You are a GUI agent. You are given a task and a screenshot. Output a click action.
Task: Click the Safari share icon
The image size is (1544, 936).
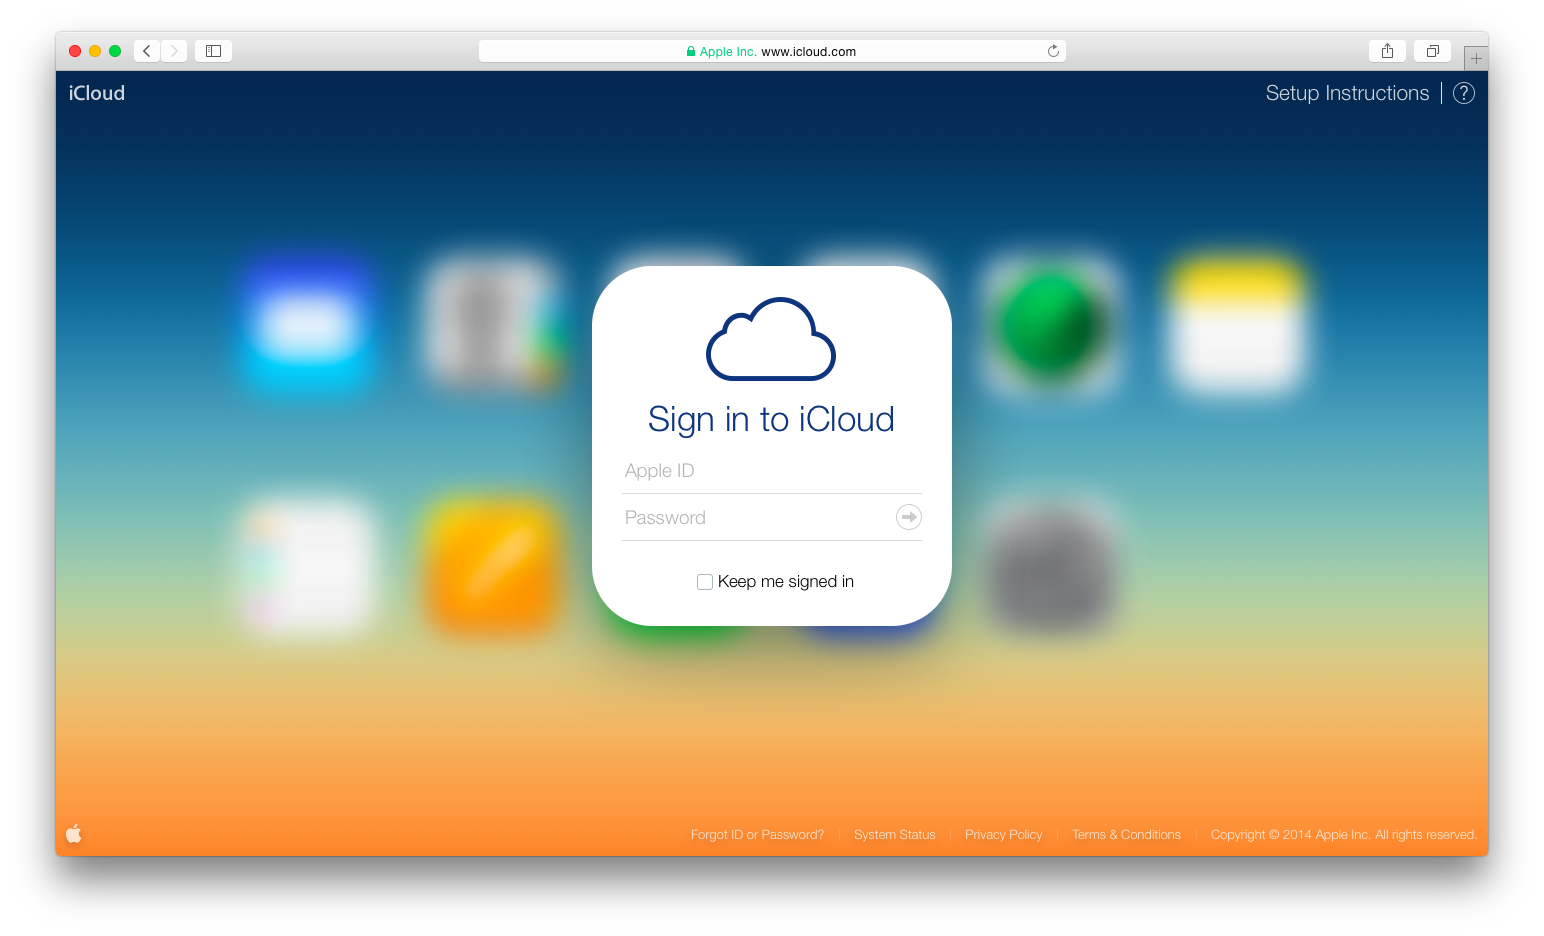click(1387, 51)
